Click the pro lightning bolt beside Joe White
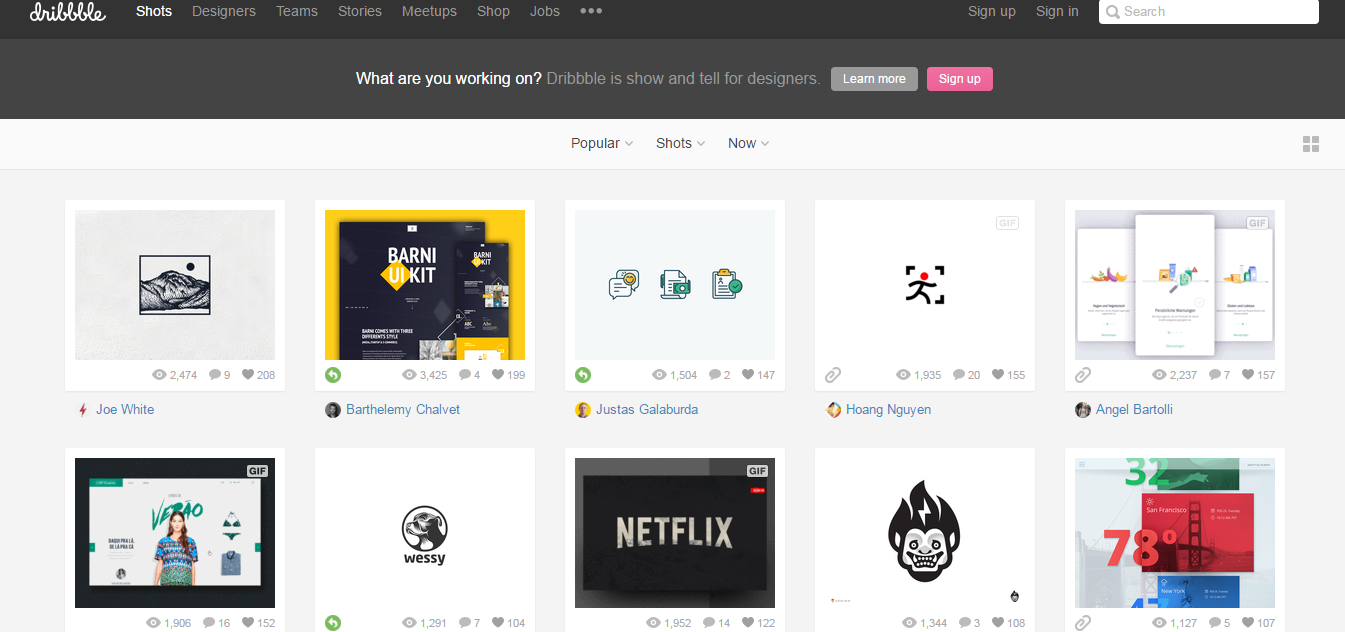Image resolution: width=1345 pixels, height=632 pixels. coord(83,409)
